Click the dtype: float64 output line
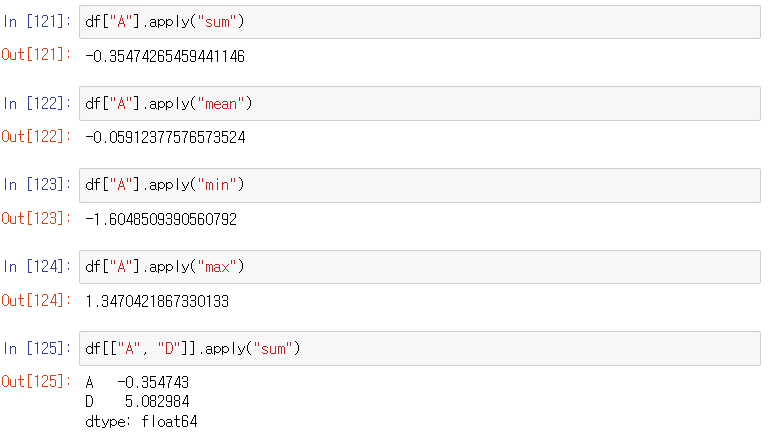Viewport: 768px width, 442px height. click(x=141, y=421)
